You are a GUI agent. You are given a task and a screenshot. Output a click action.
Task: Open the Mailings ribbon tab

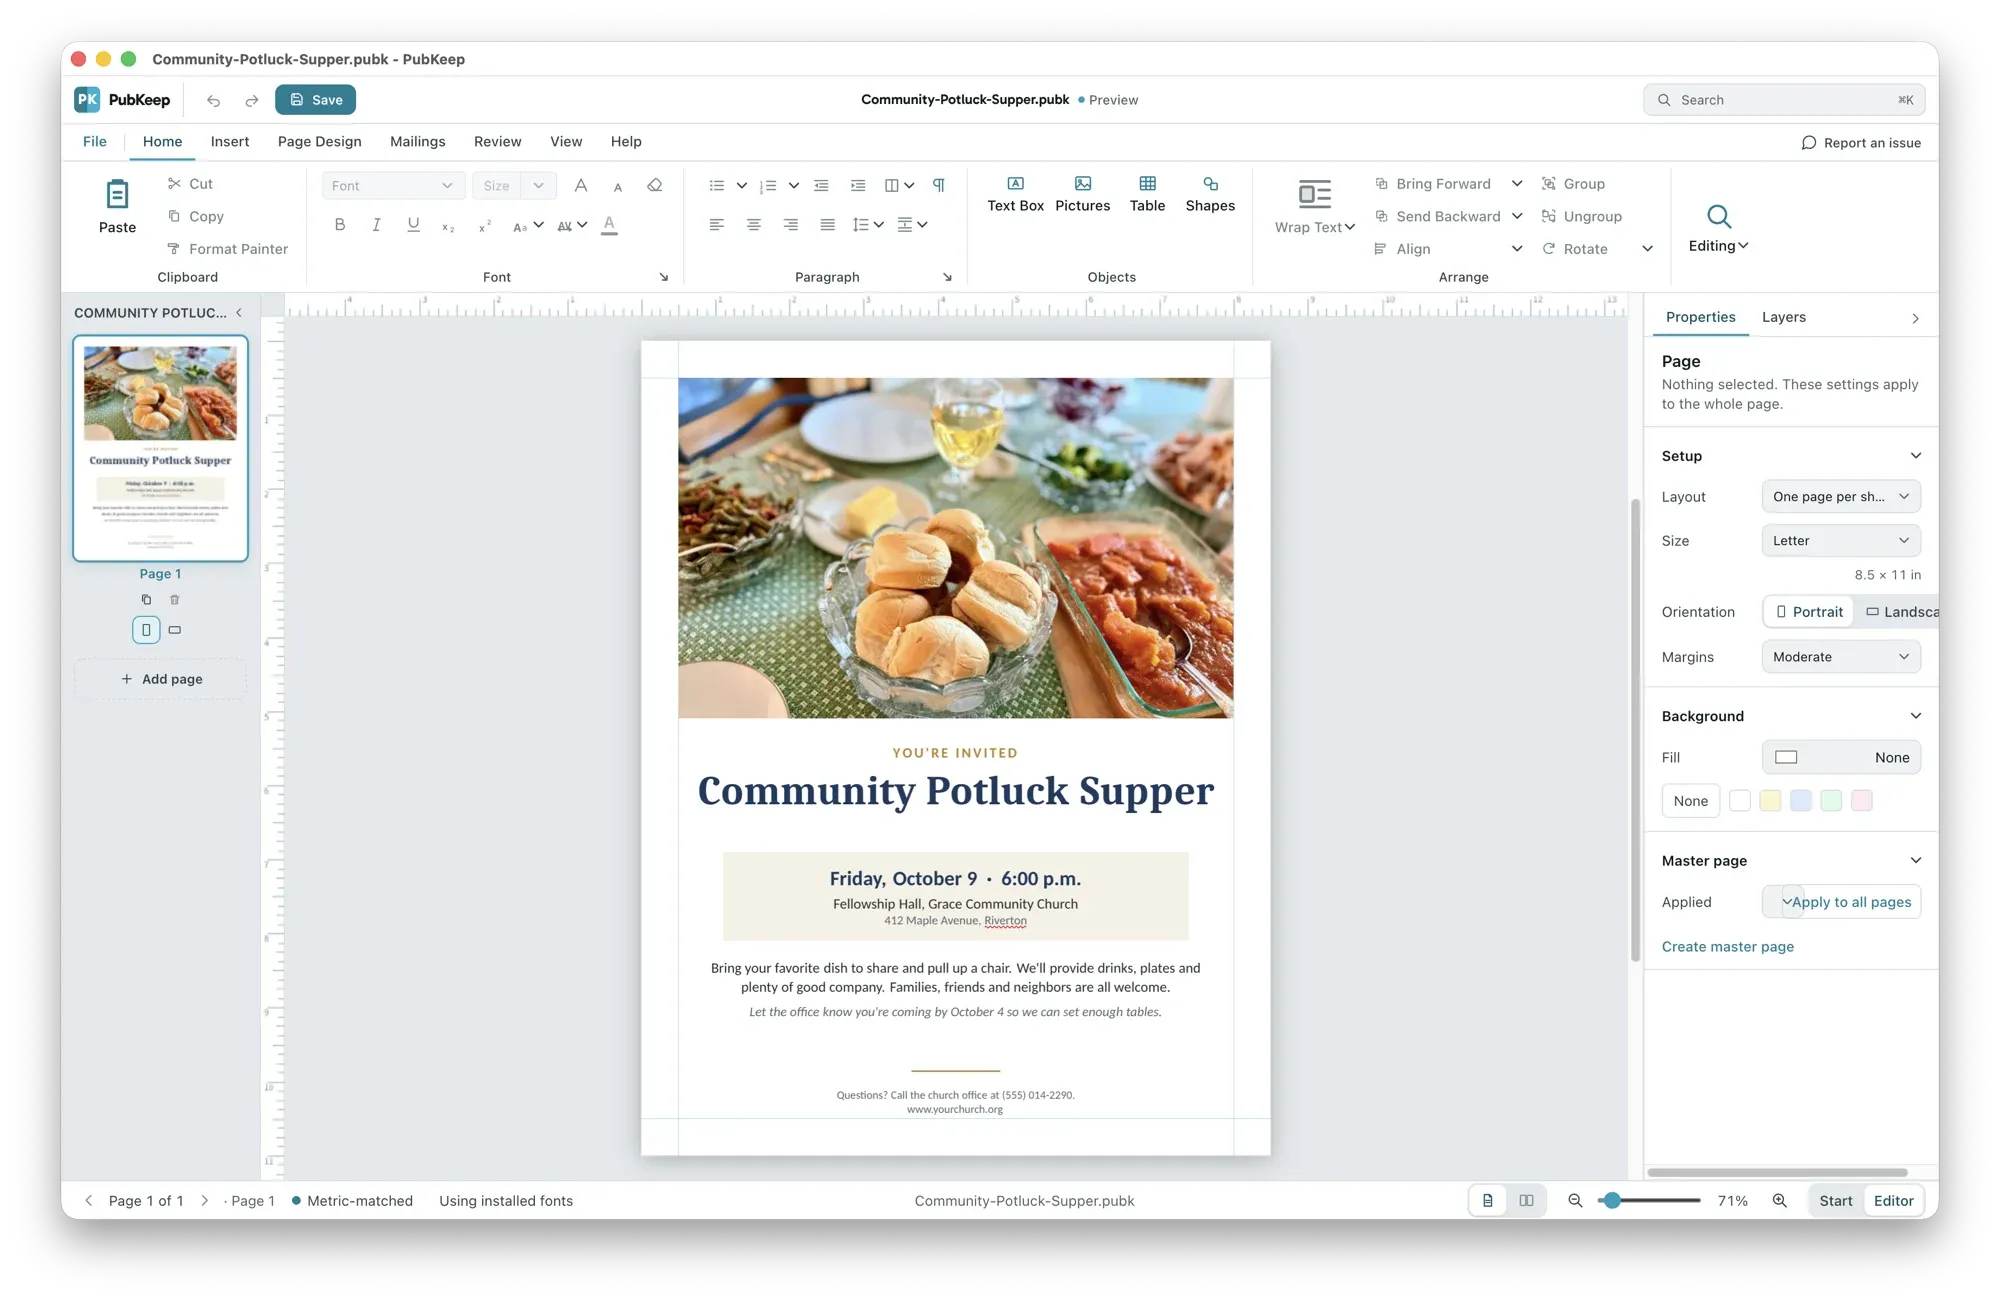pyautogui.click(x=417, y=142)
